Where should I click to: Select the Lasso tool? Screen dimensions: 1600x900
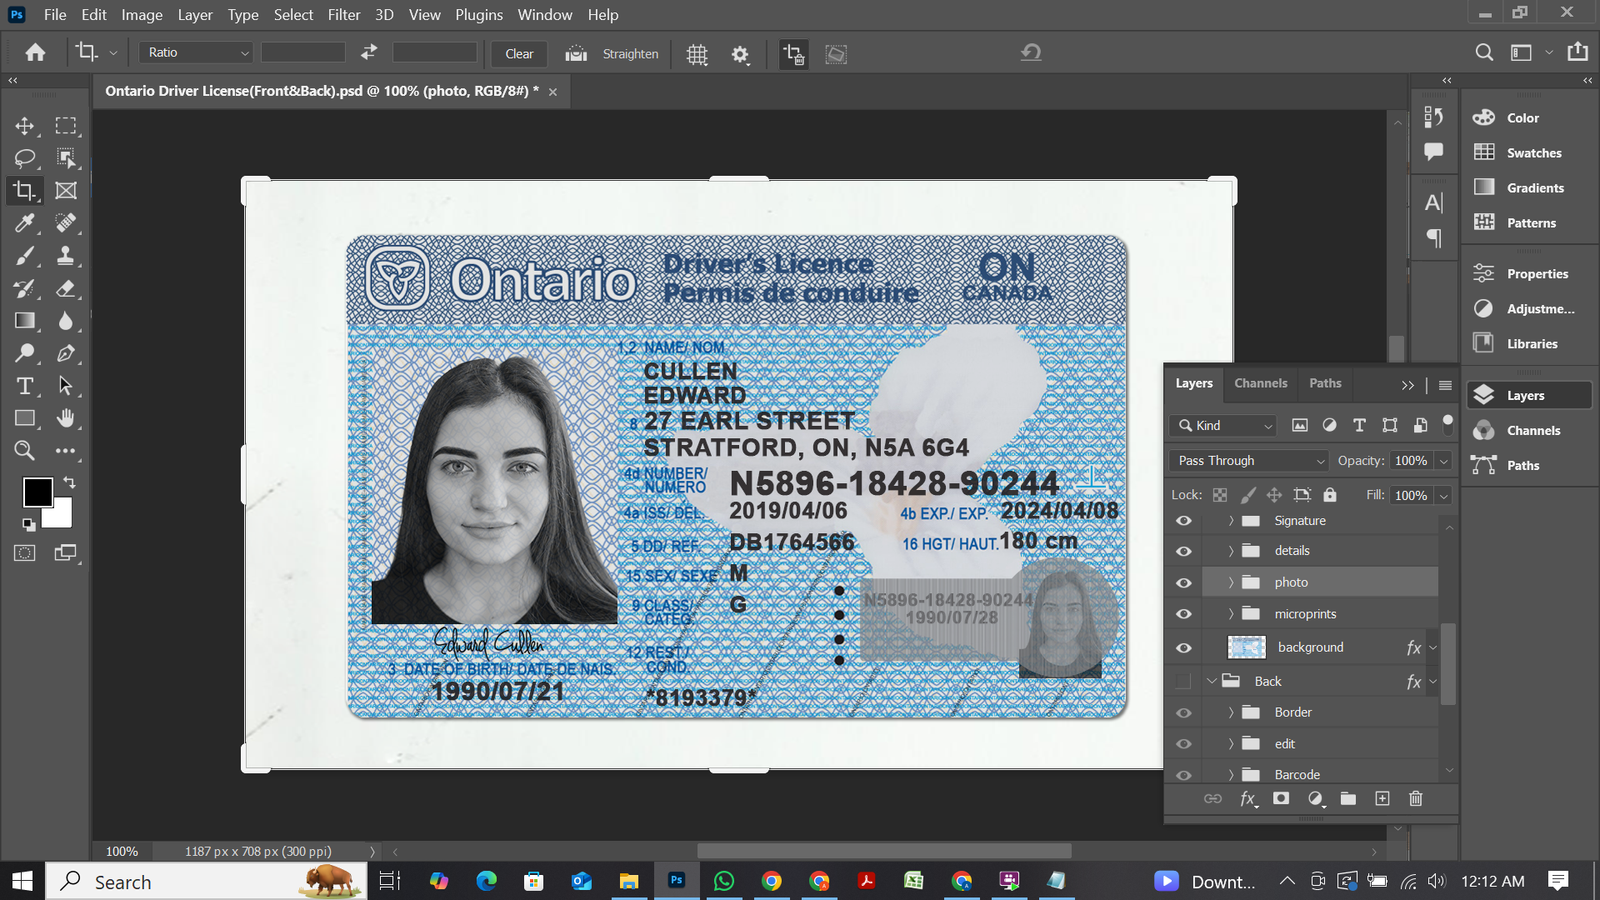25,158
